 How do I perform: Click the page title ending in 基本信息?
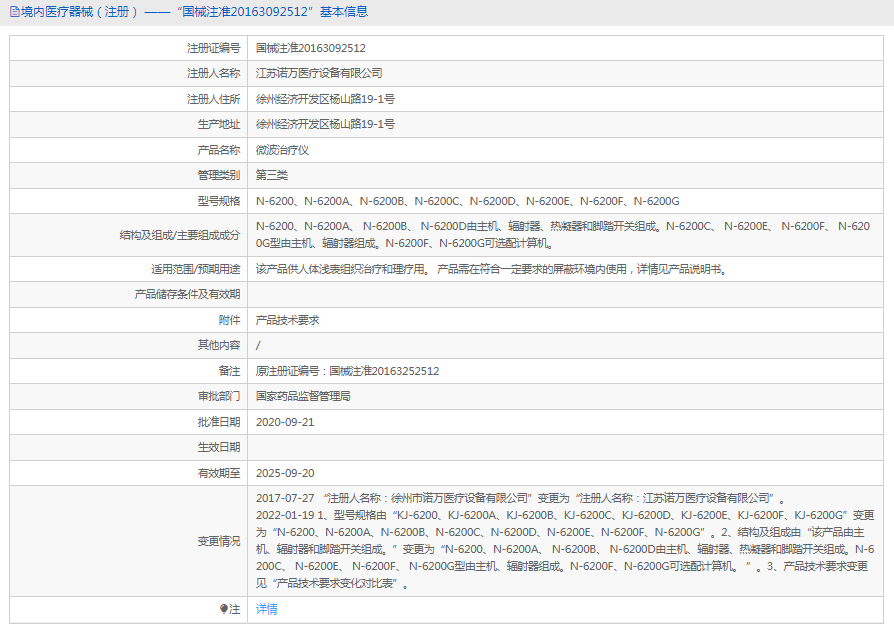194,12
